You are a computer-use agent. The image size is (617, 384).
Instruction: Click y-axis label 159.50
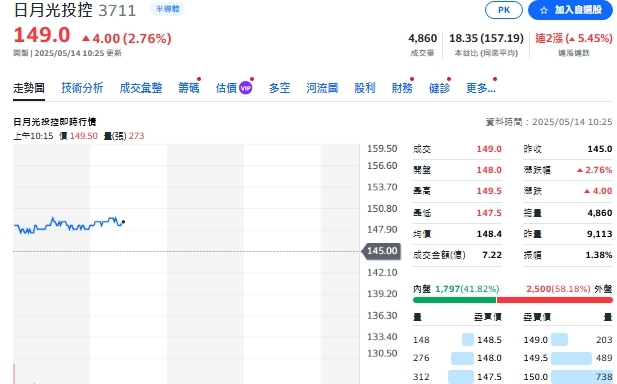point(382,149)
